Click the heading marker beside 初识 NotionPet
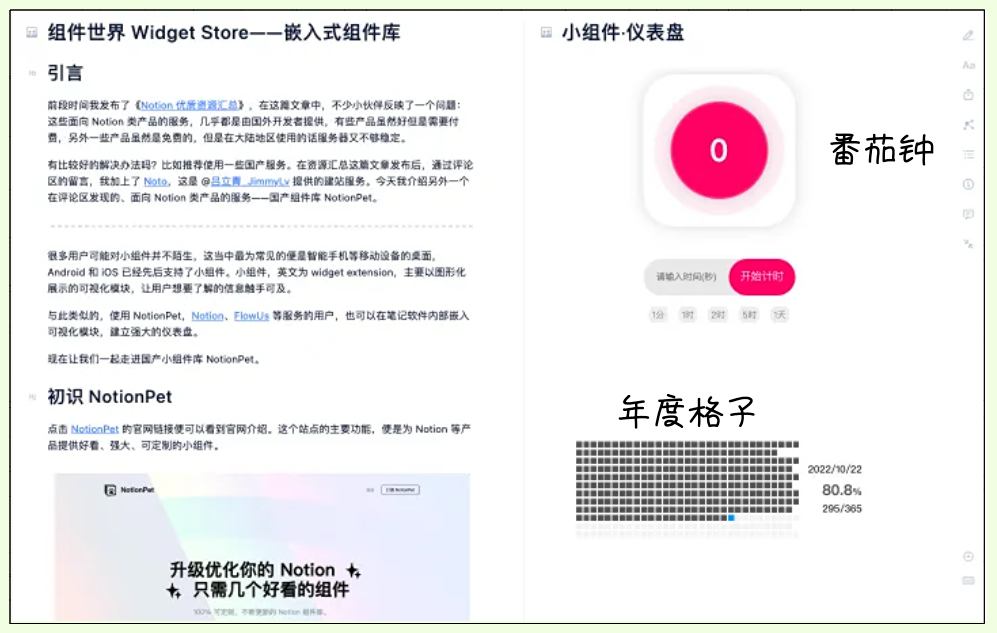This screenshot has width=997, height=633. (x=32, y=397)
